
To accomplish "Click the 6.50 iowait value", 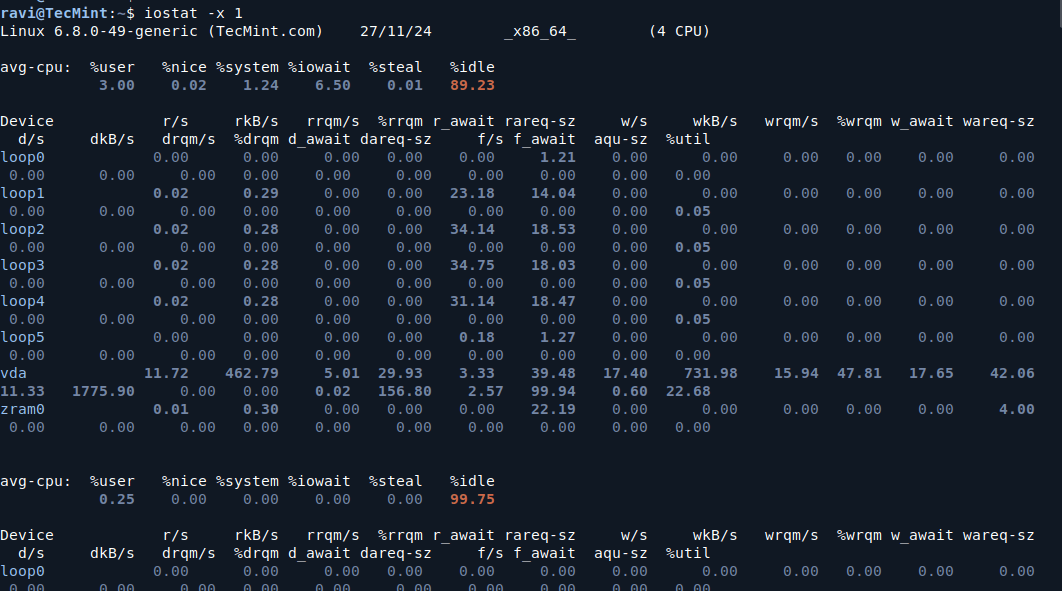I will (x=332, y=85).
